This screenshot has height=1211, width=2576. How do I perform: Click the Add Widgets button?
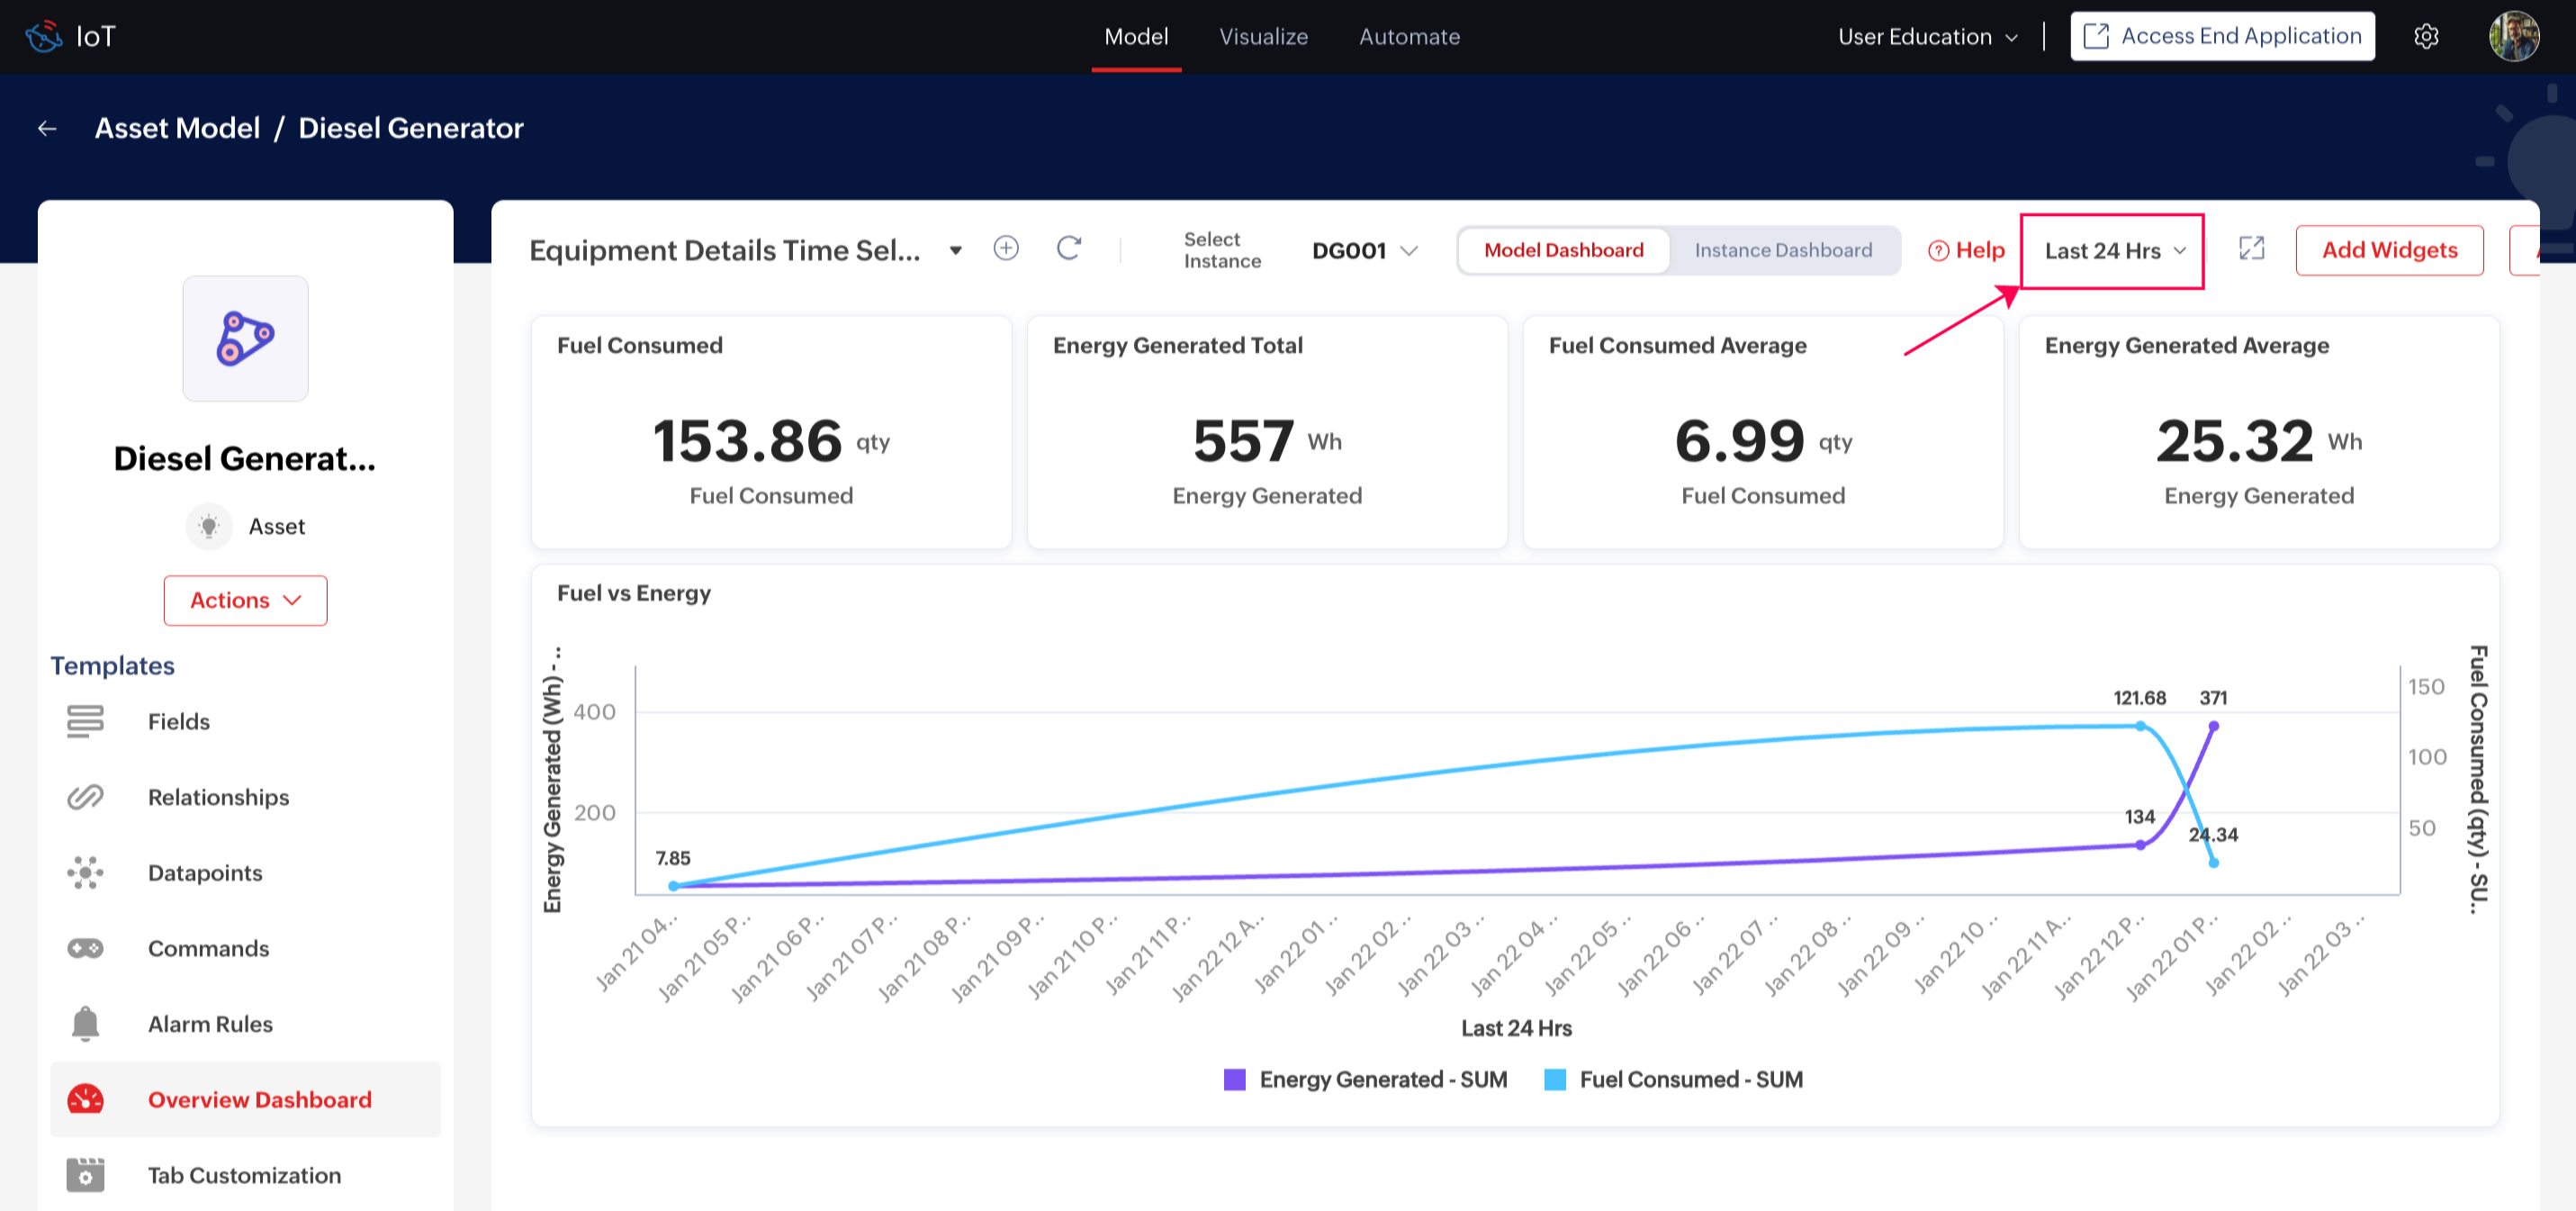pyautogui.click(x=2388, y=250)
